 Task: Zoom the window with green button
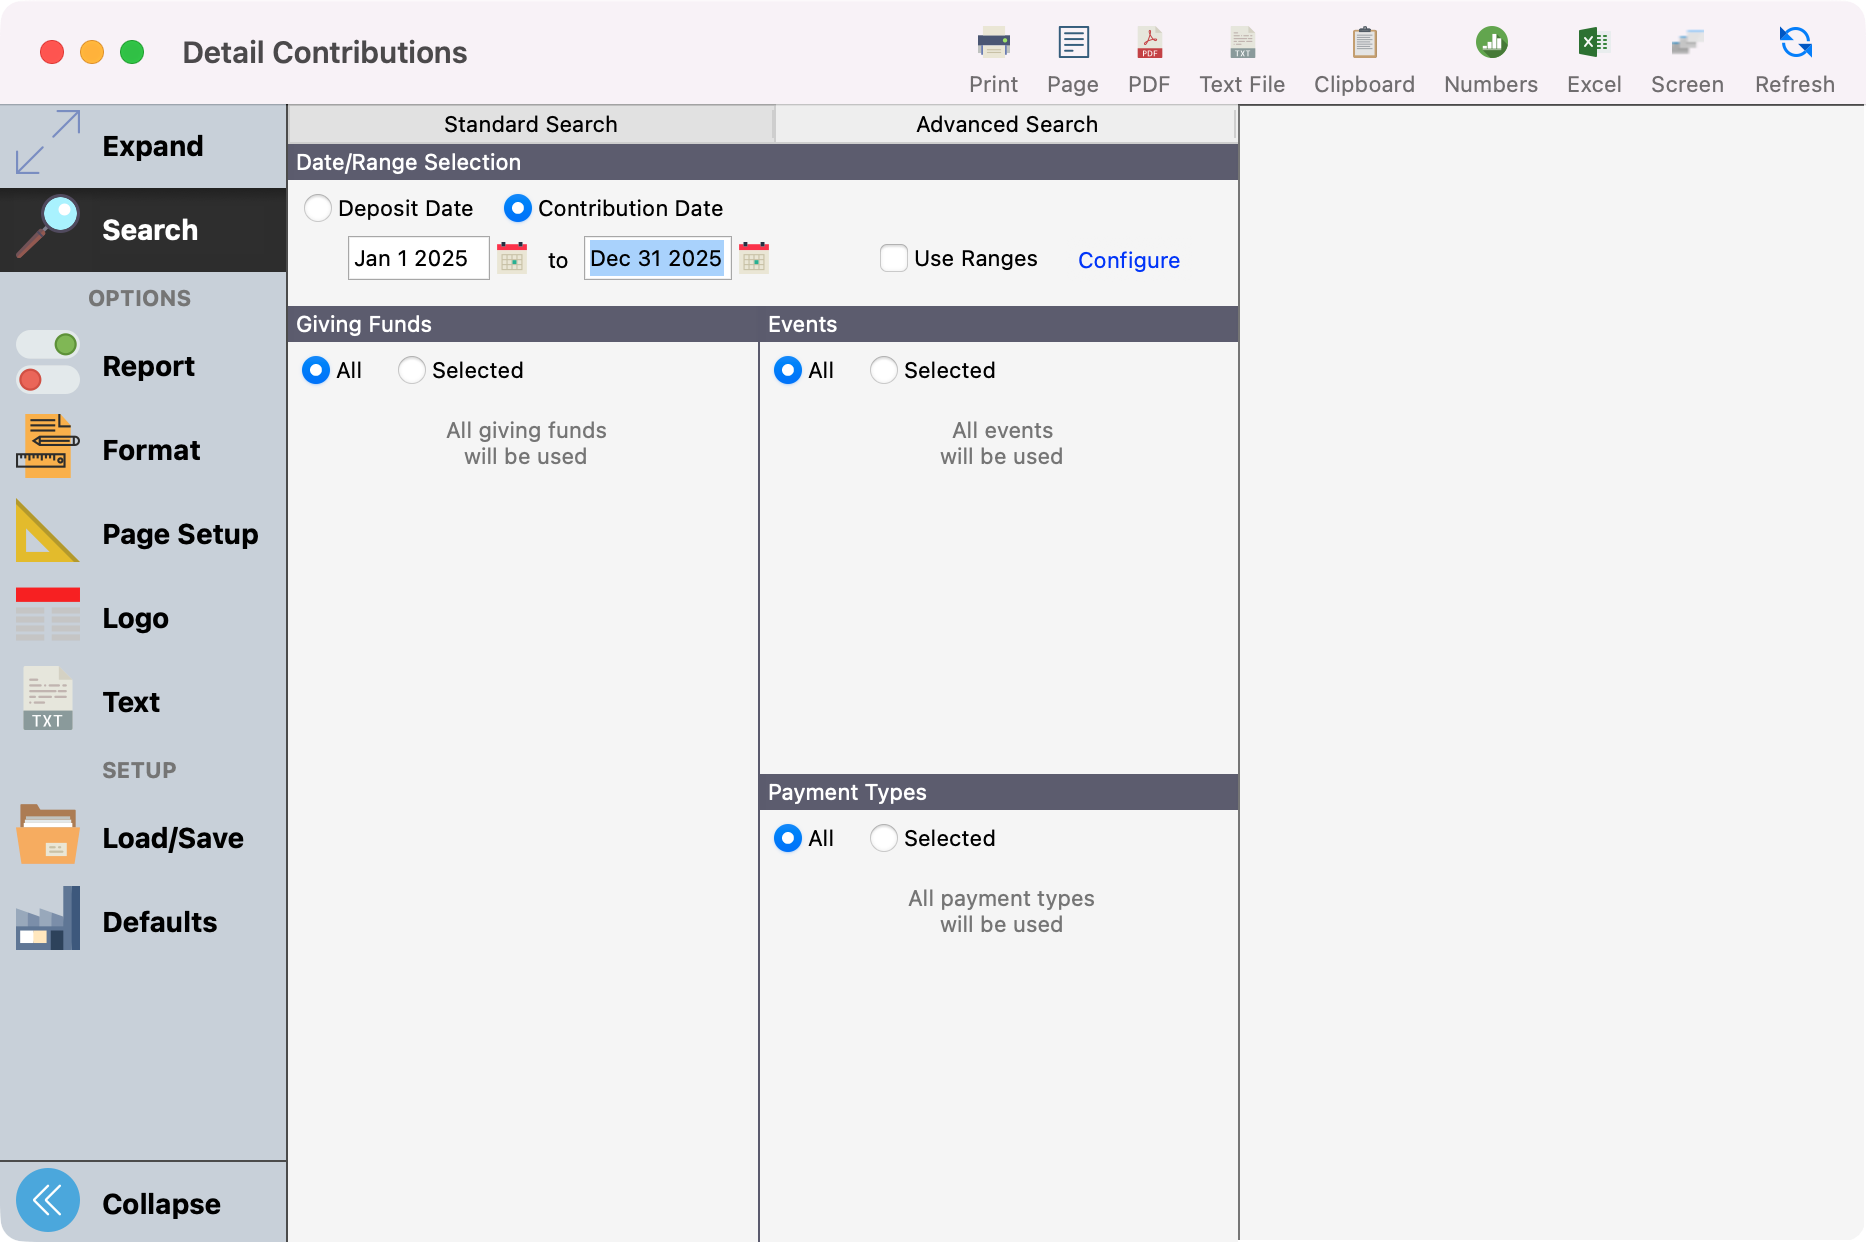click(132, 52)
